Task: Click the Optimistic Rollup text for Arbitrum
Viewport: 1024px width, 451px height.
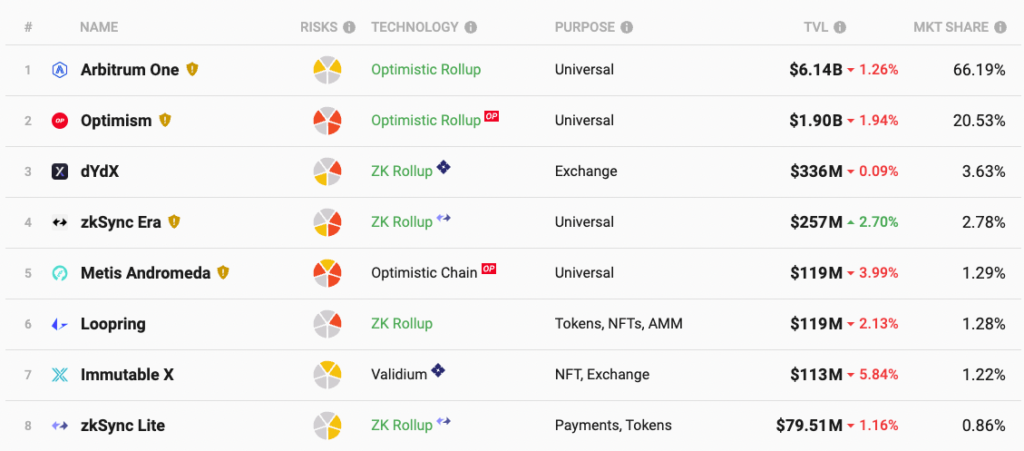Action: click(426, 70)
